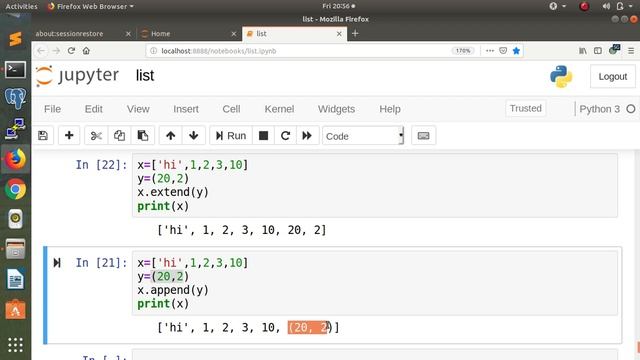The image size is (640, 360).
Task: Insert a cell below with plus icon
Action: click(x=69, y=136)
